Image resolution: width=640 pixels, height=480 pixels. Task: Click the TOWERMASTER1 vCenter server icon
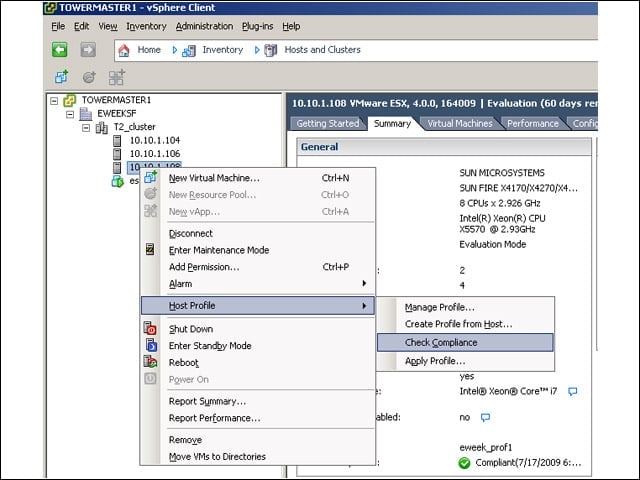pyautogui.click(x=70, y=100)
